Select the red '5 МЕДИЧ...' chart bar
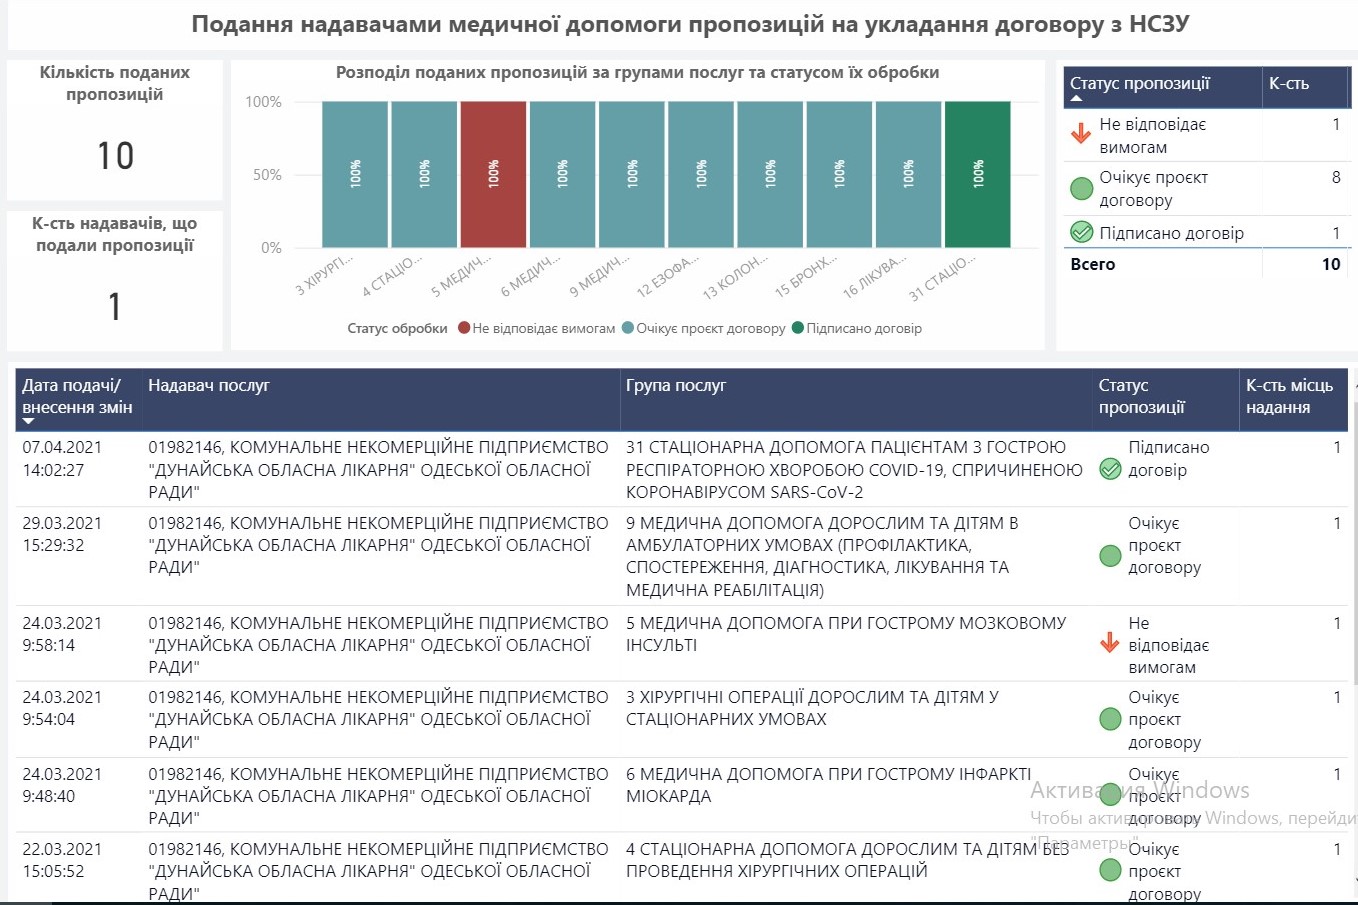 [x=493, y=174]
